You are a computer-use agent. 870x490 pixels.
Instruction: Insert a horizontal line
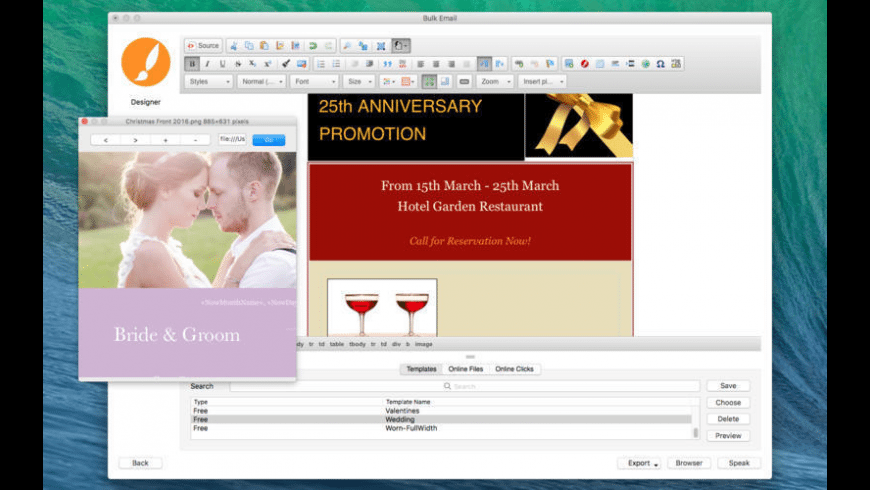(615, 64)
